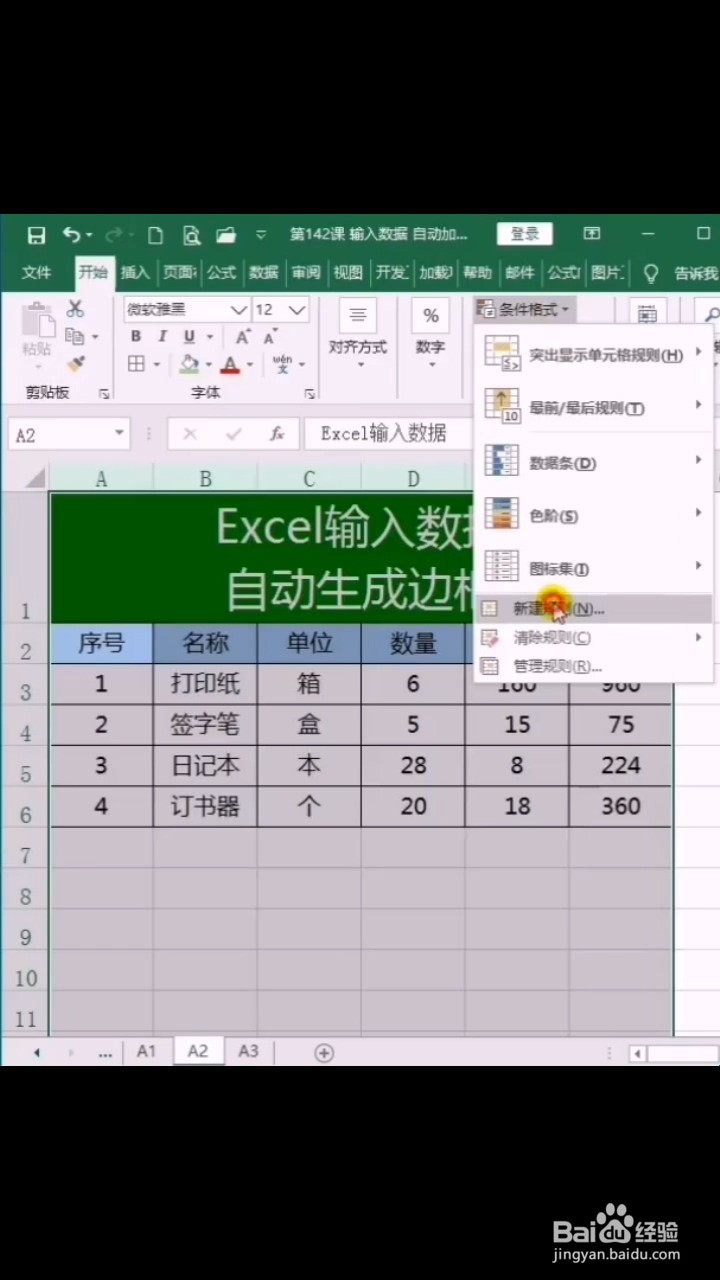Open the font group dialog launcher
The width and height of the screenshot is (720, 1280).
tap(309, 394)
